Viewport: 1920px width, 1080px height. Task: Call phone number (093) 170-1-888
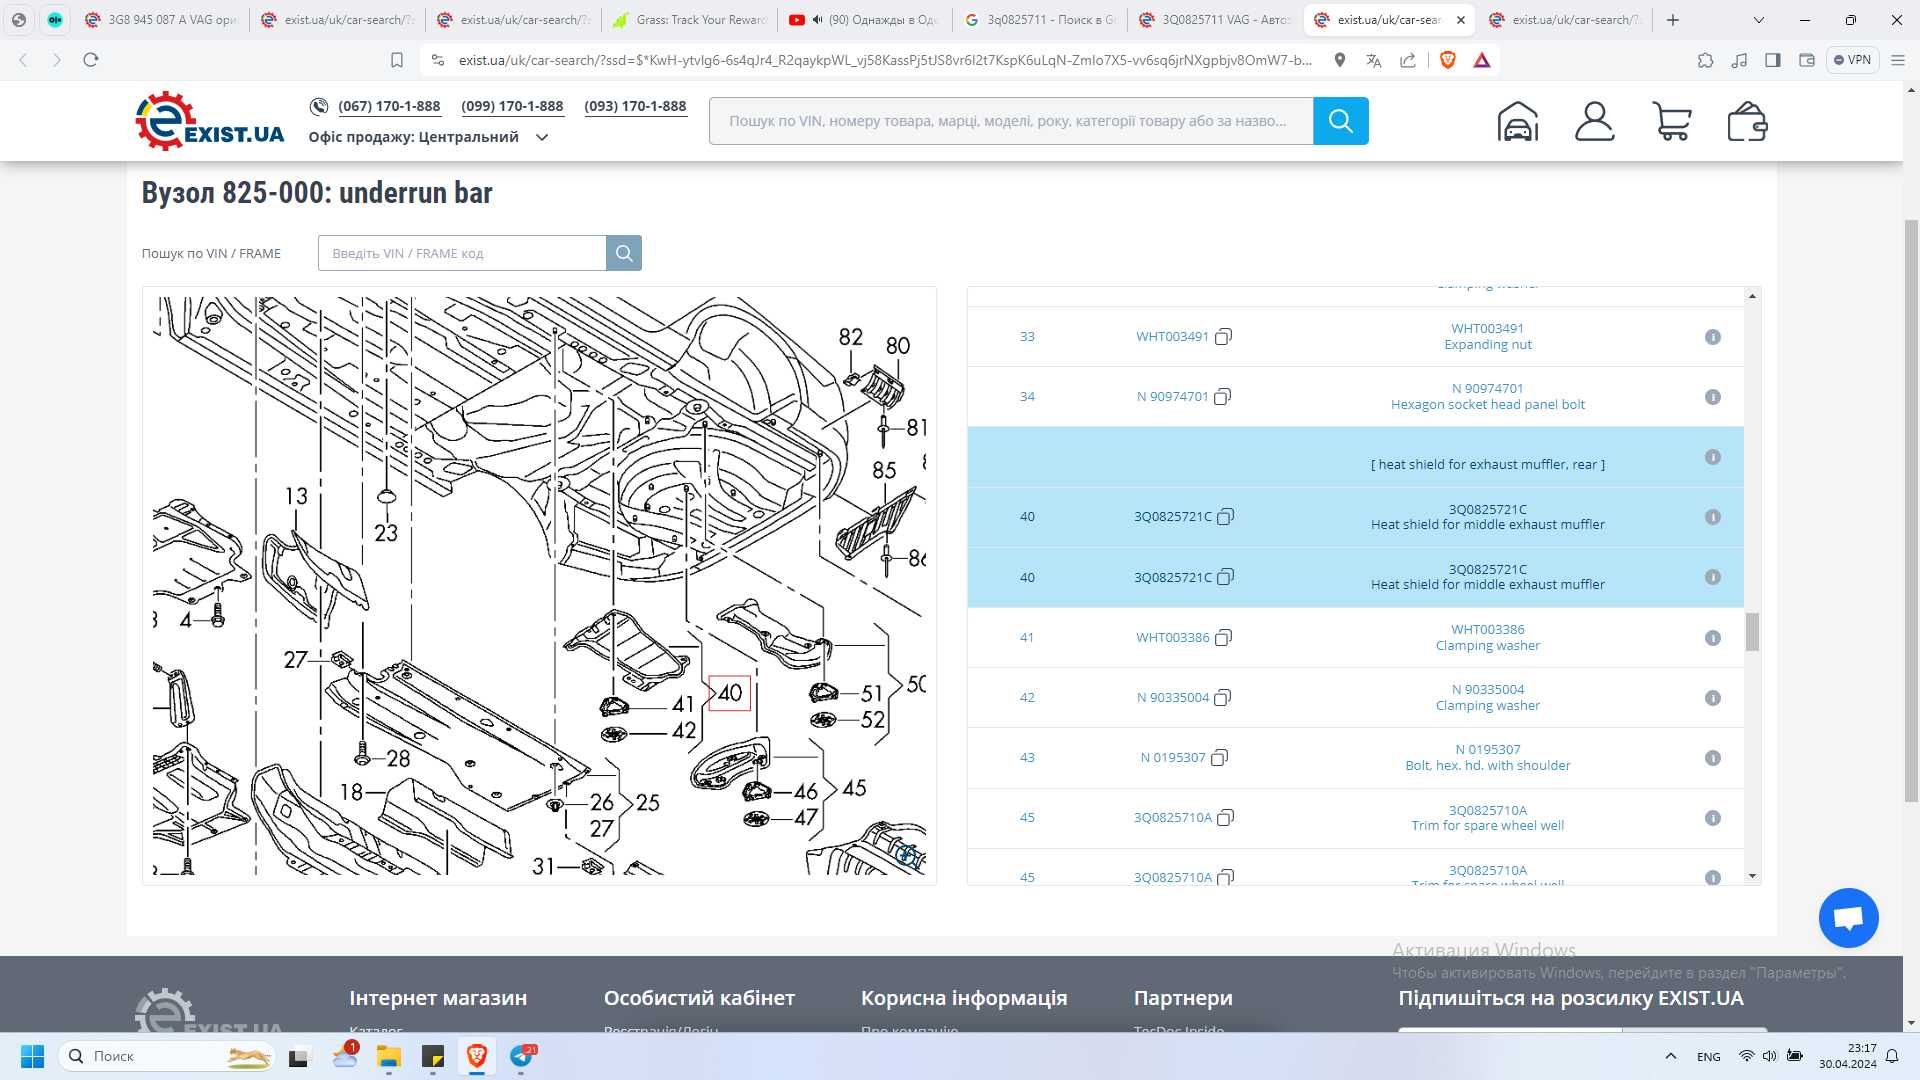tap(635, 106)
